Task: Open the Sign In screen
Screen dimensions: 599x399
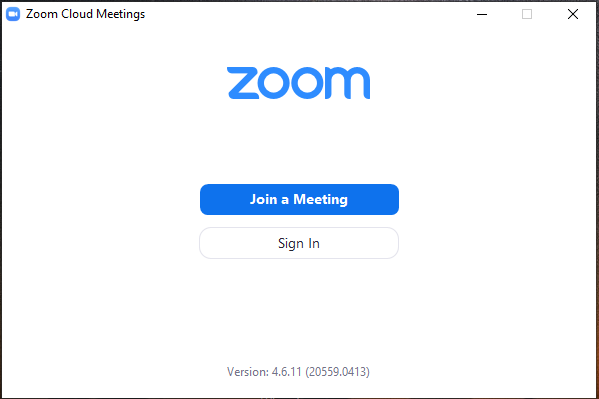Action: (x=299, y=243)
